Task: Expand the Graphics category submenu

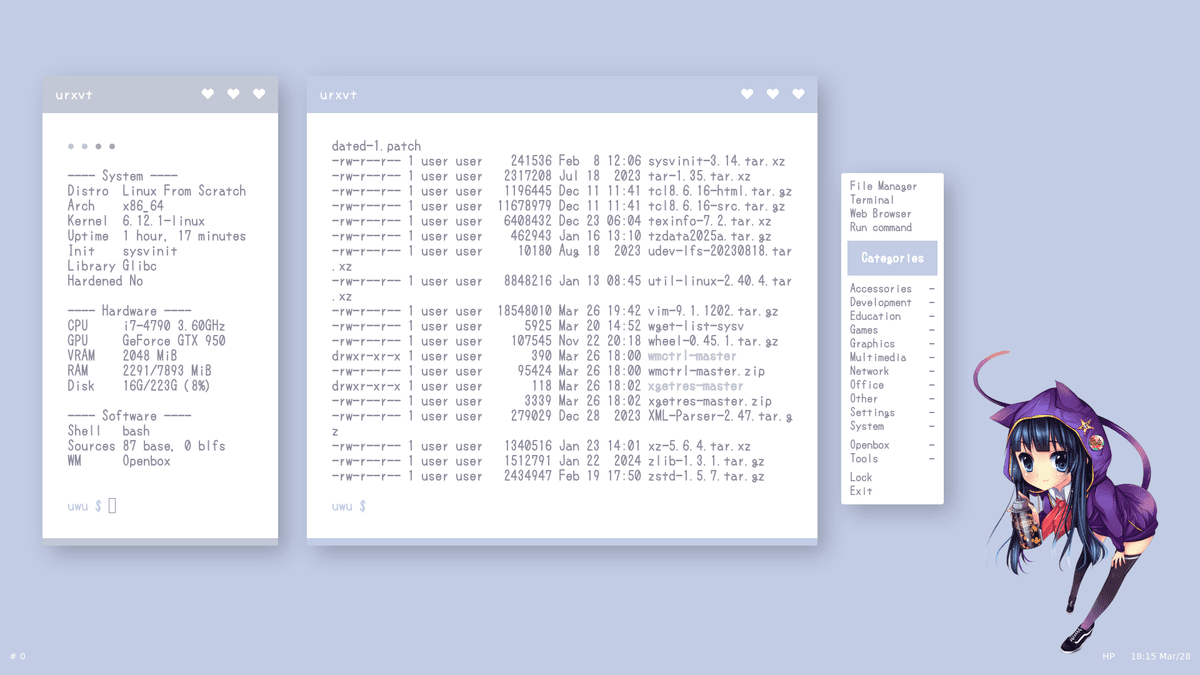Action: 872,344
